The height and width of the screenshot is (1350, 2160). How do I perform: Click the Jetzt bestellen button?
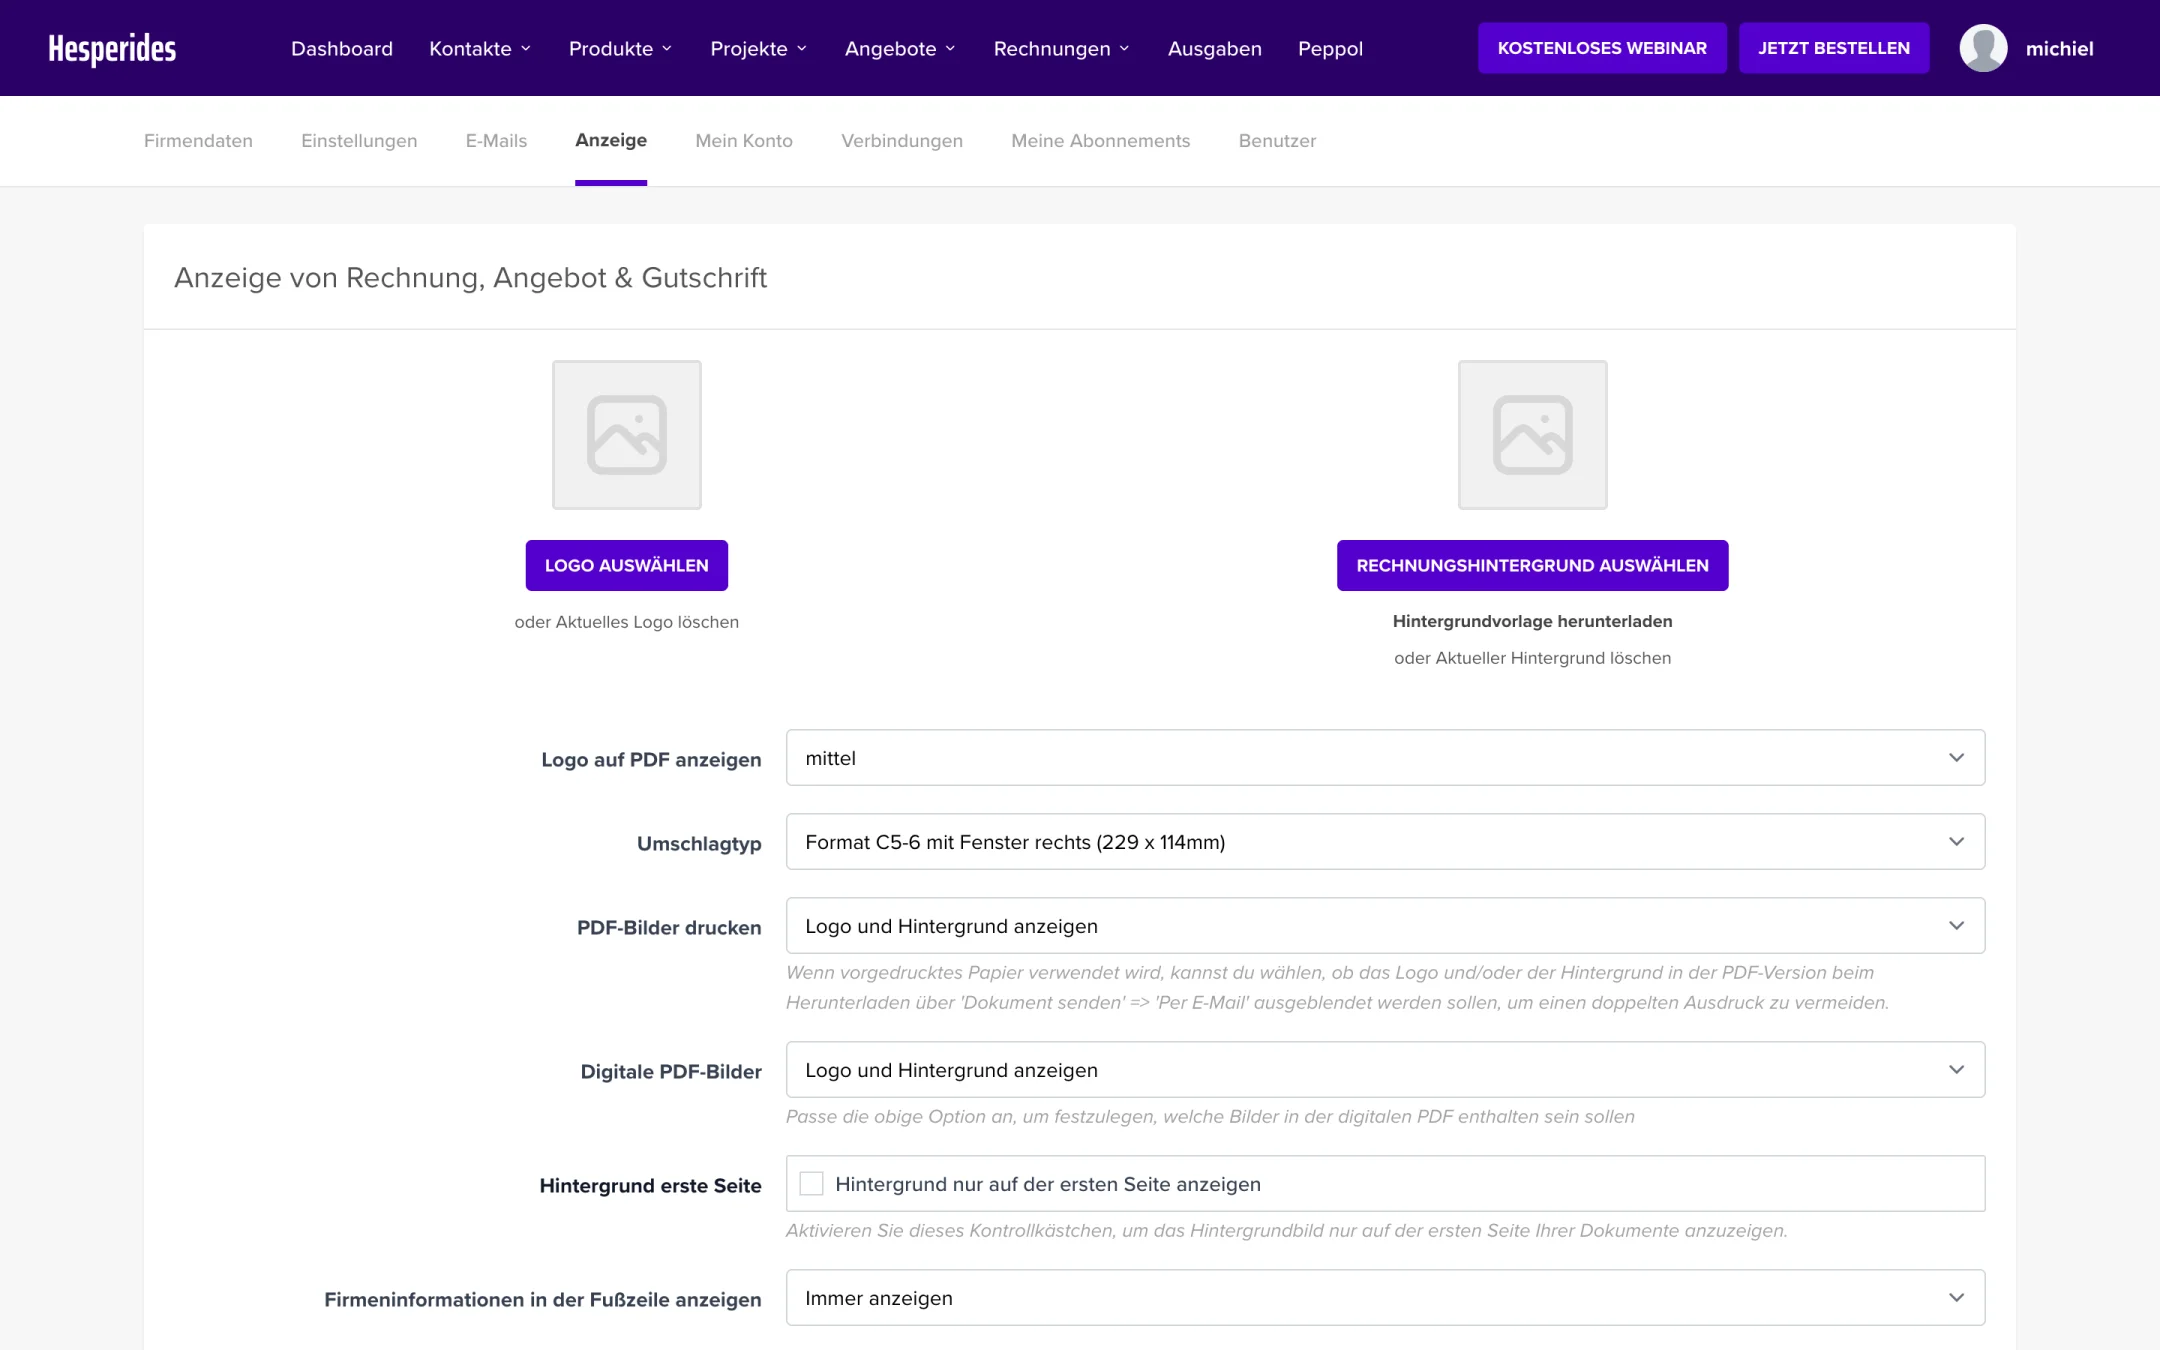tap(1834, 48)
